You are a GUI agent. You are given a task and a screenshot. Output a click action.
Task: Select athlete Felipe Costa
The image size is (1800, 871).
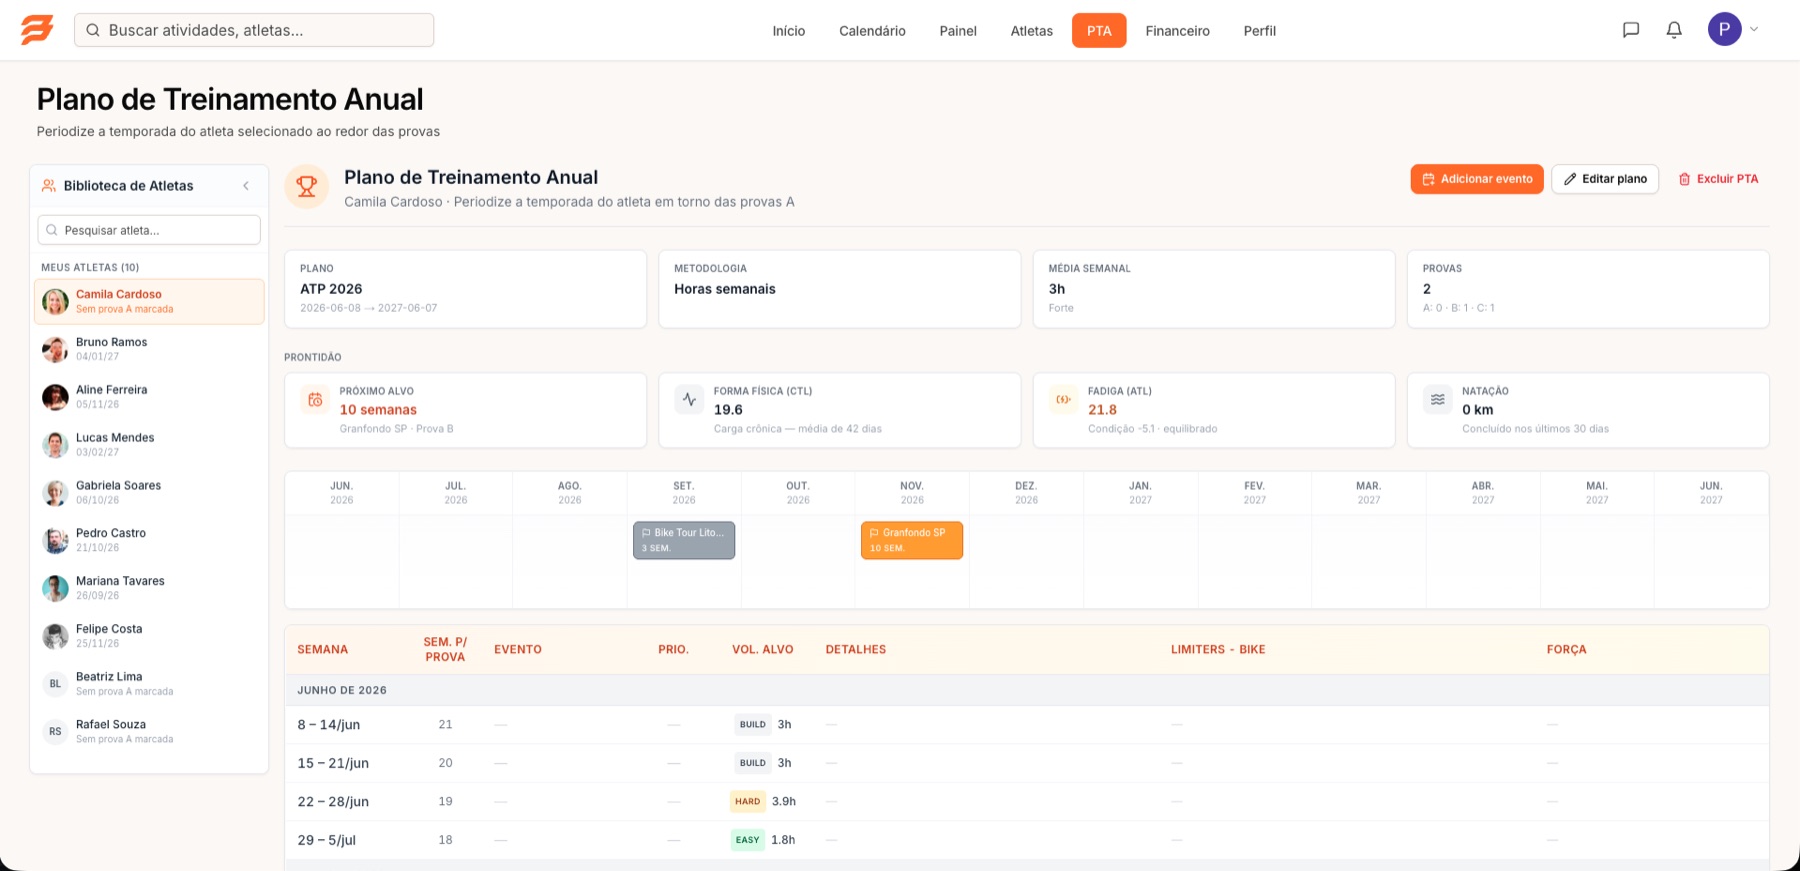149,636
